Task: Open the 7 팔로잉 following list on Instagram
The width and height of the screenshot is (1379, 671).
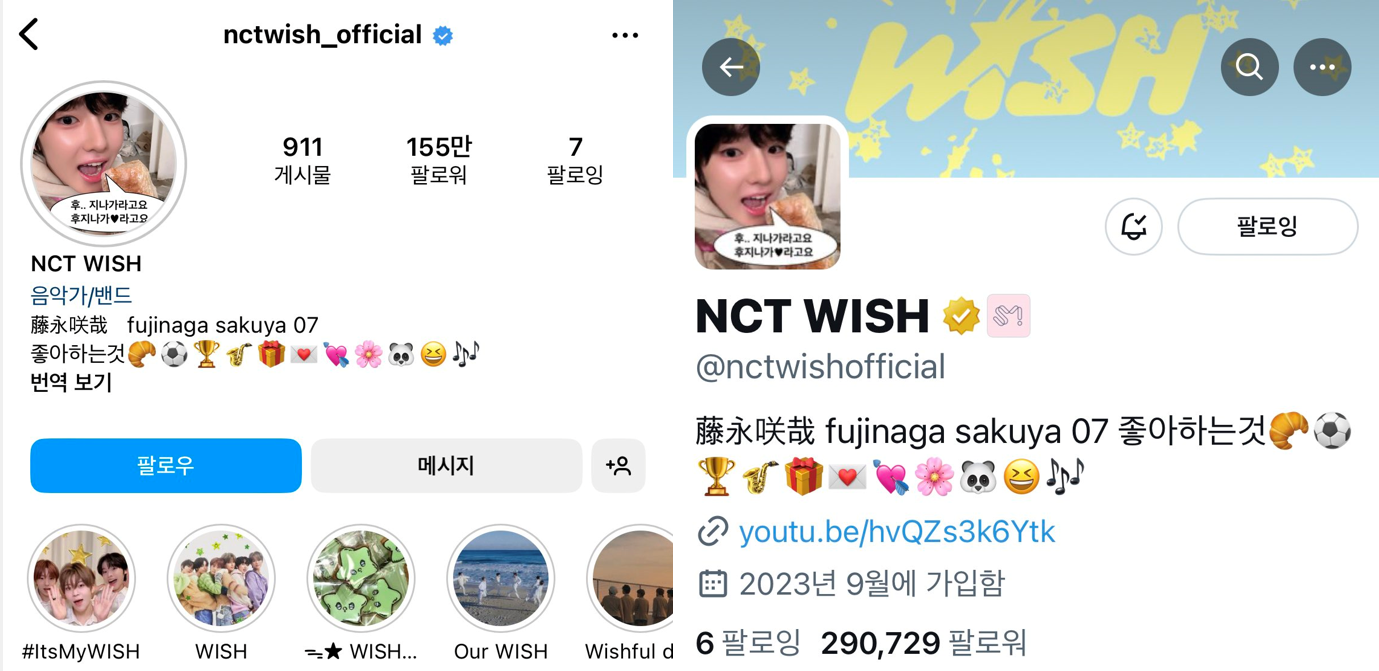Action: coord(575,160)
